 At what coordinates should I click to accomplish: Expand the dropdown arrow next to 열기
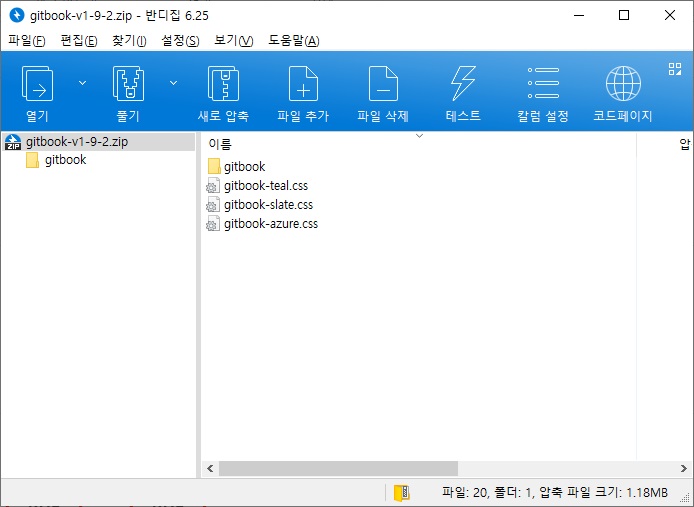point(82,83)
